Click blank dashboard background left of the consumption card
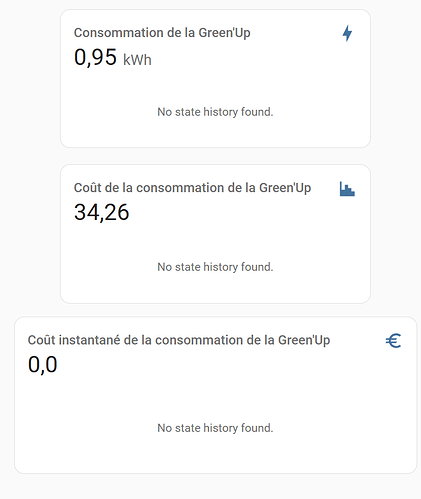The image size is (421, 499). point(30,79)
